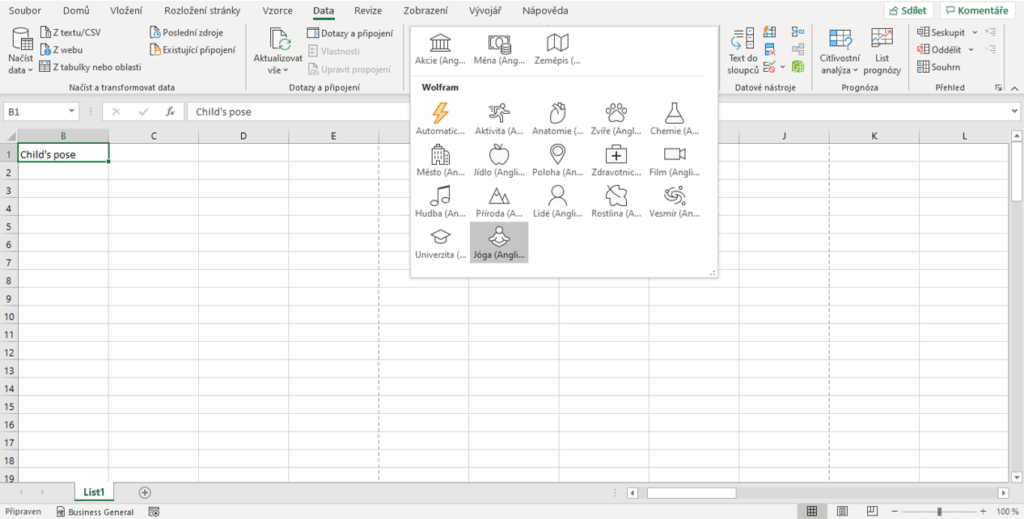Choose the Automatic Wolfram data type

click(x=440, y=119)
